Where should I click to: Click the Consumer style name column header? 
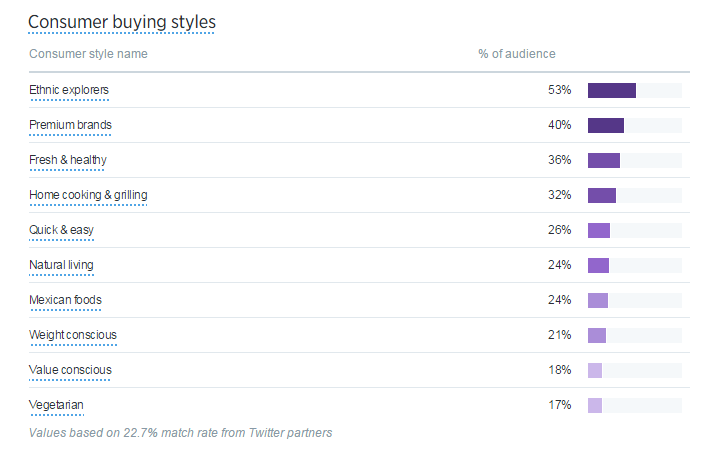88,54
